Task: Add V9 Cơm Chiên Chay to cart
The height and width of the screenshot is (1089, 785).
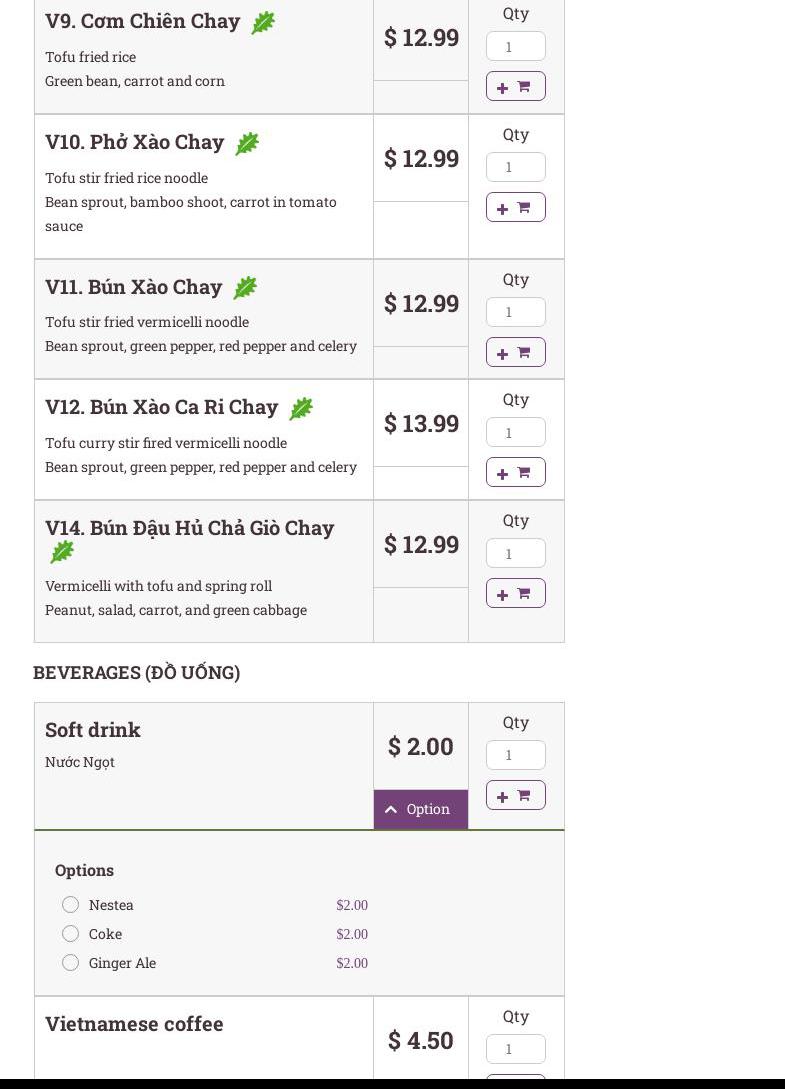Action: pyautogui.click(x=515, y=87)
